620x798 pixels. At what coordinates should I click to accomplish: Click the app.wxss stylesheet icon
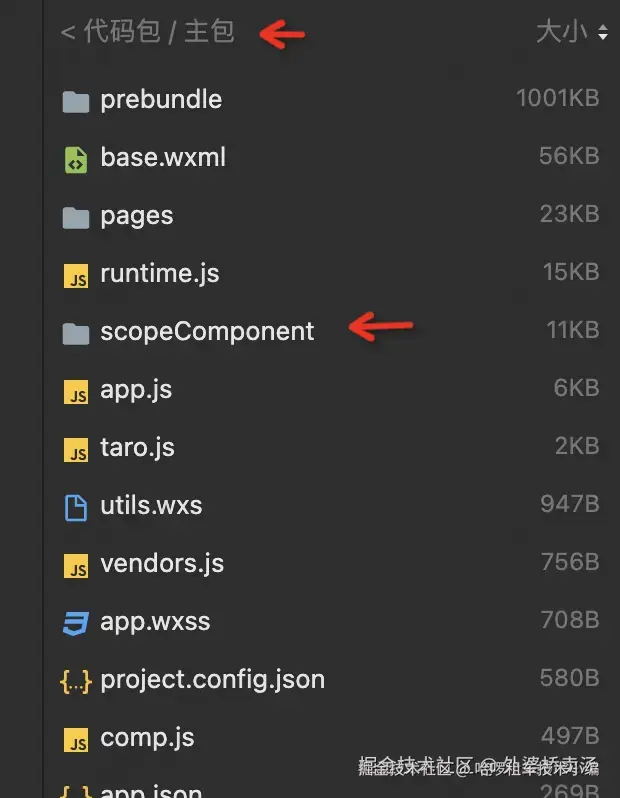pos(76,623)
